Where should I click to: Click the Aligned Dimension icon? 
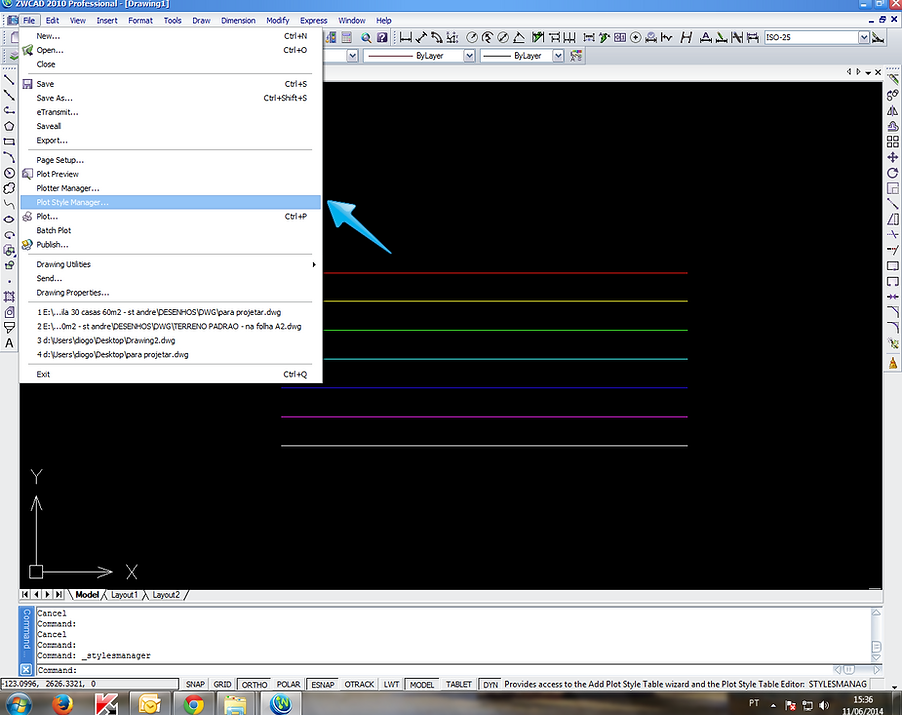pos(421,37)
